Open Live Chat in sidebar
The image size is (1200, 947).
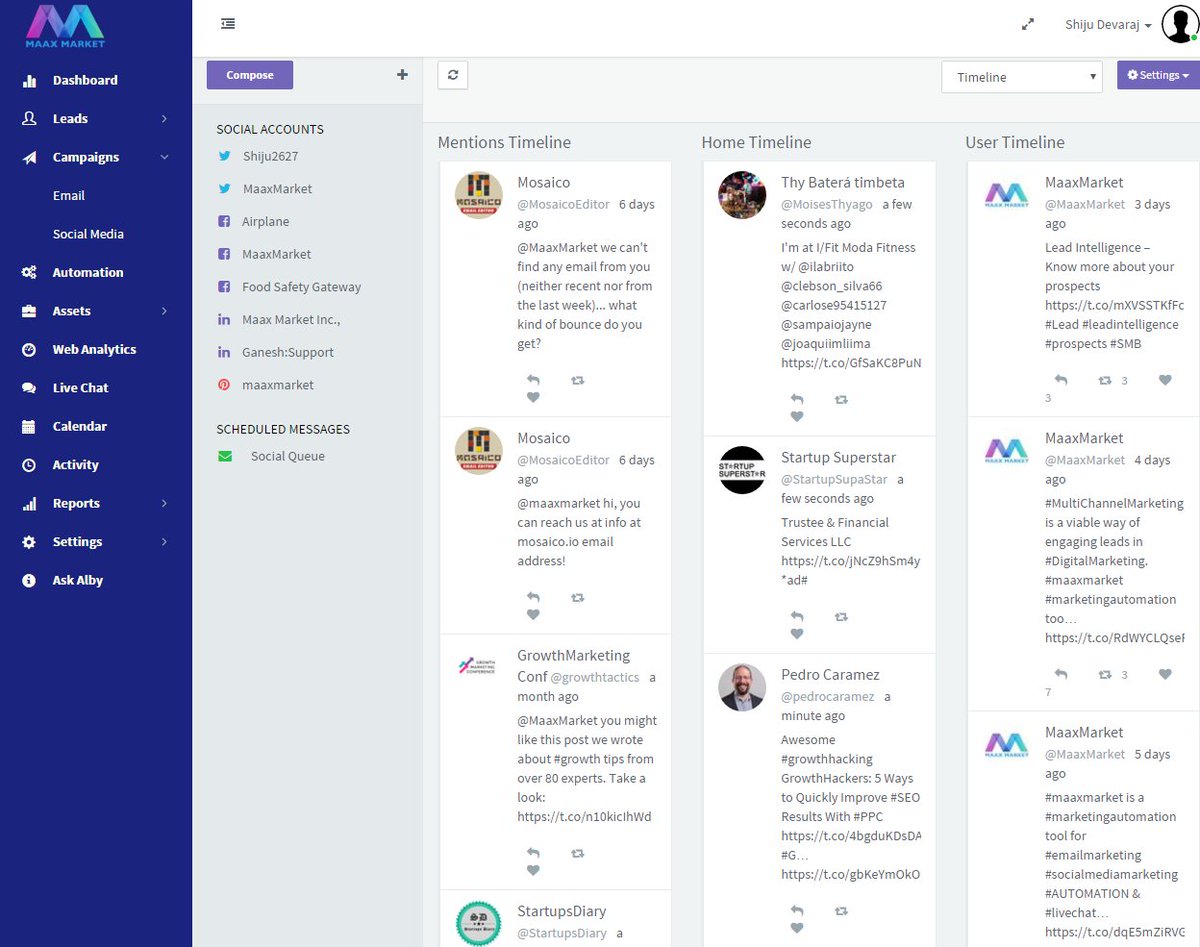click(80, 388)
